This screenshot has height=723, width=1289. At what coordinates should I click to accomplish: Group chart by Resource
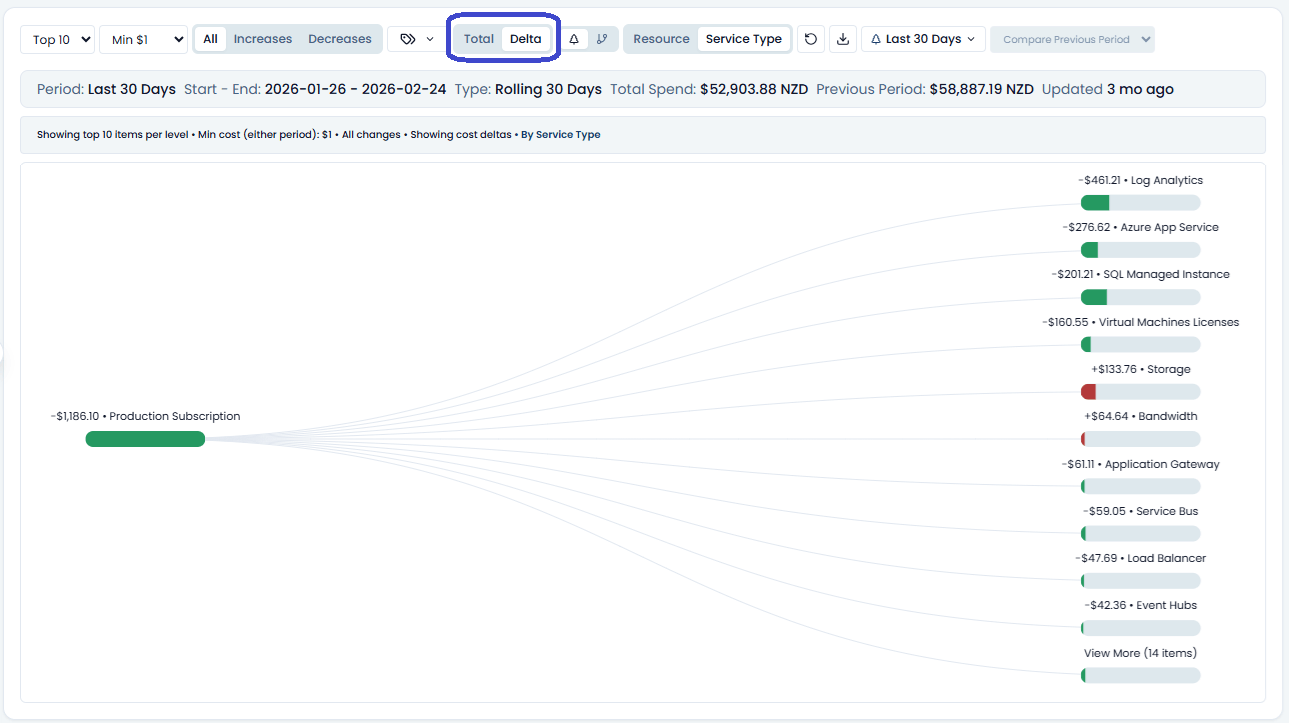(661, 39)
